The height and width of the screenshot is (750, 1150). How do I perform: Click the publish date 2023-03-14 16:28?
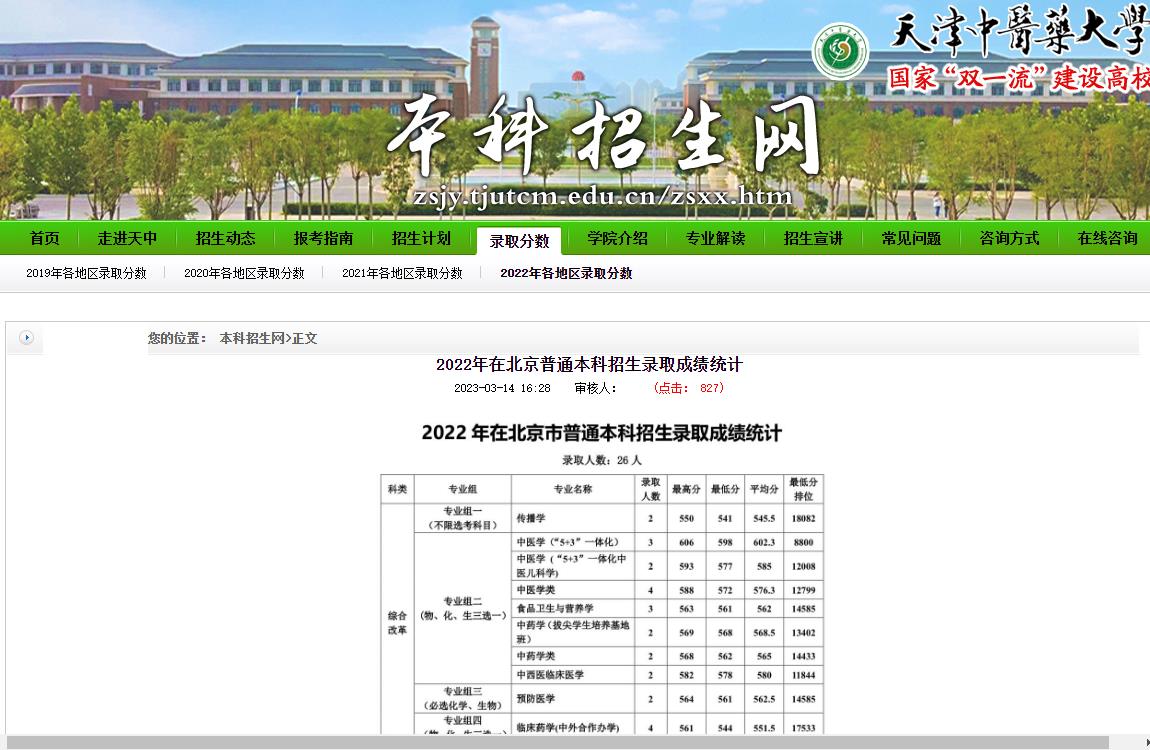502,389
